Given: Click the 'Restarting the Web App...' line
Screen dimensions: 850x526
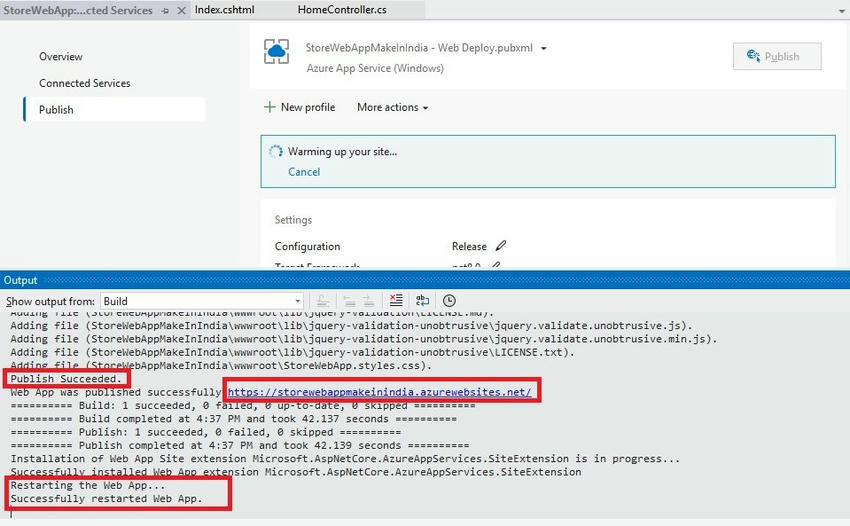Looking at the screenshot, I should tap(87, 485).
